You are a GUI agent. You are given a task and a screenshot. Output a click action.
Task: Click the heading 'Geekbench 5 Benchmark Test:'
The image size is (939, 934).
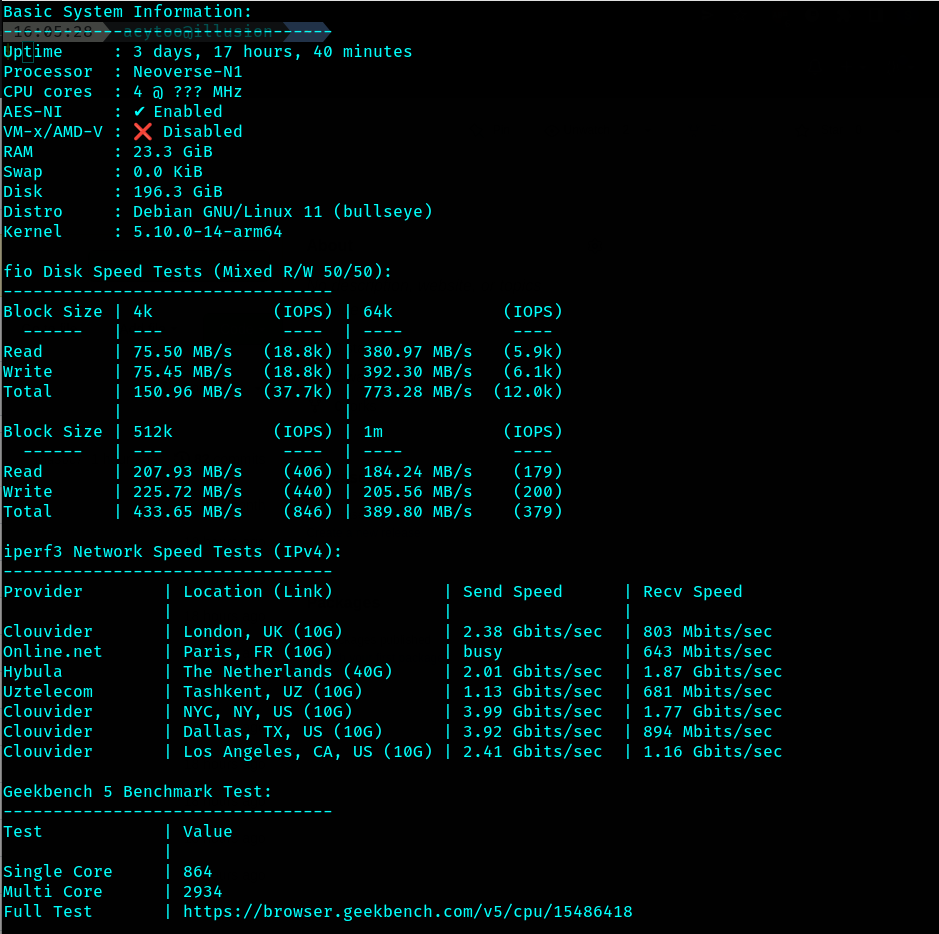pos(138,792)
